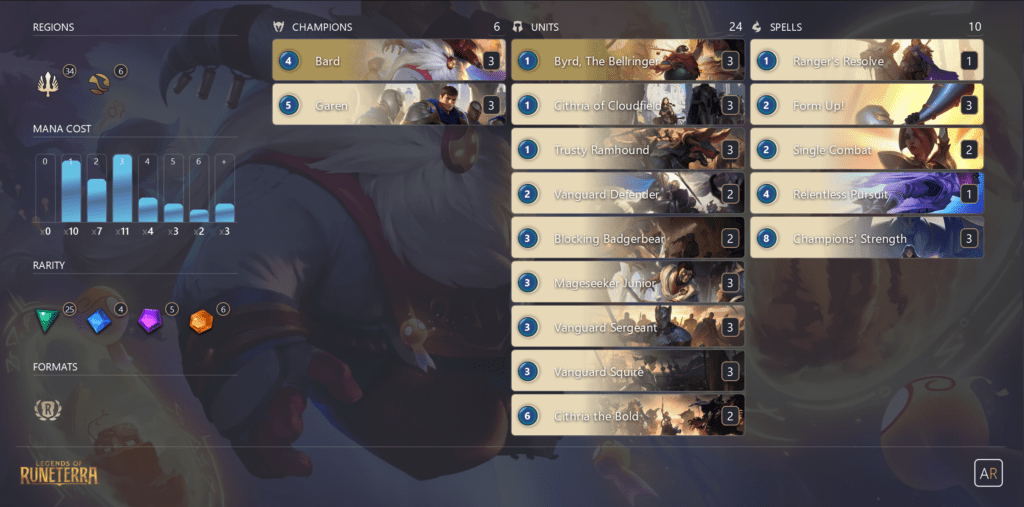1024x507 pixels.
Task: Open the Bard champion card
Action: 389,61
